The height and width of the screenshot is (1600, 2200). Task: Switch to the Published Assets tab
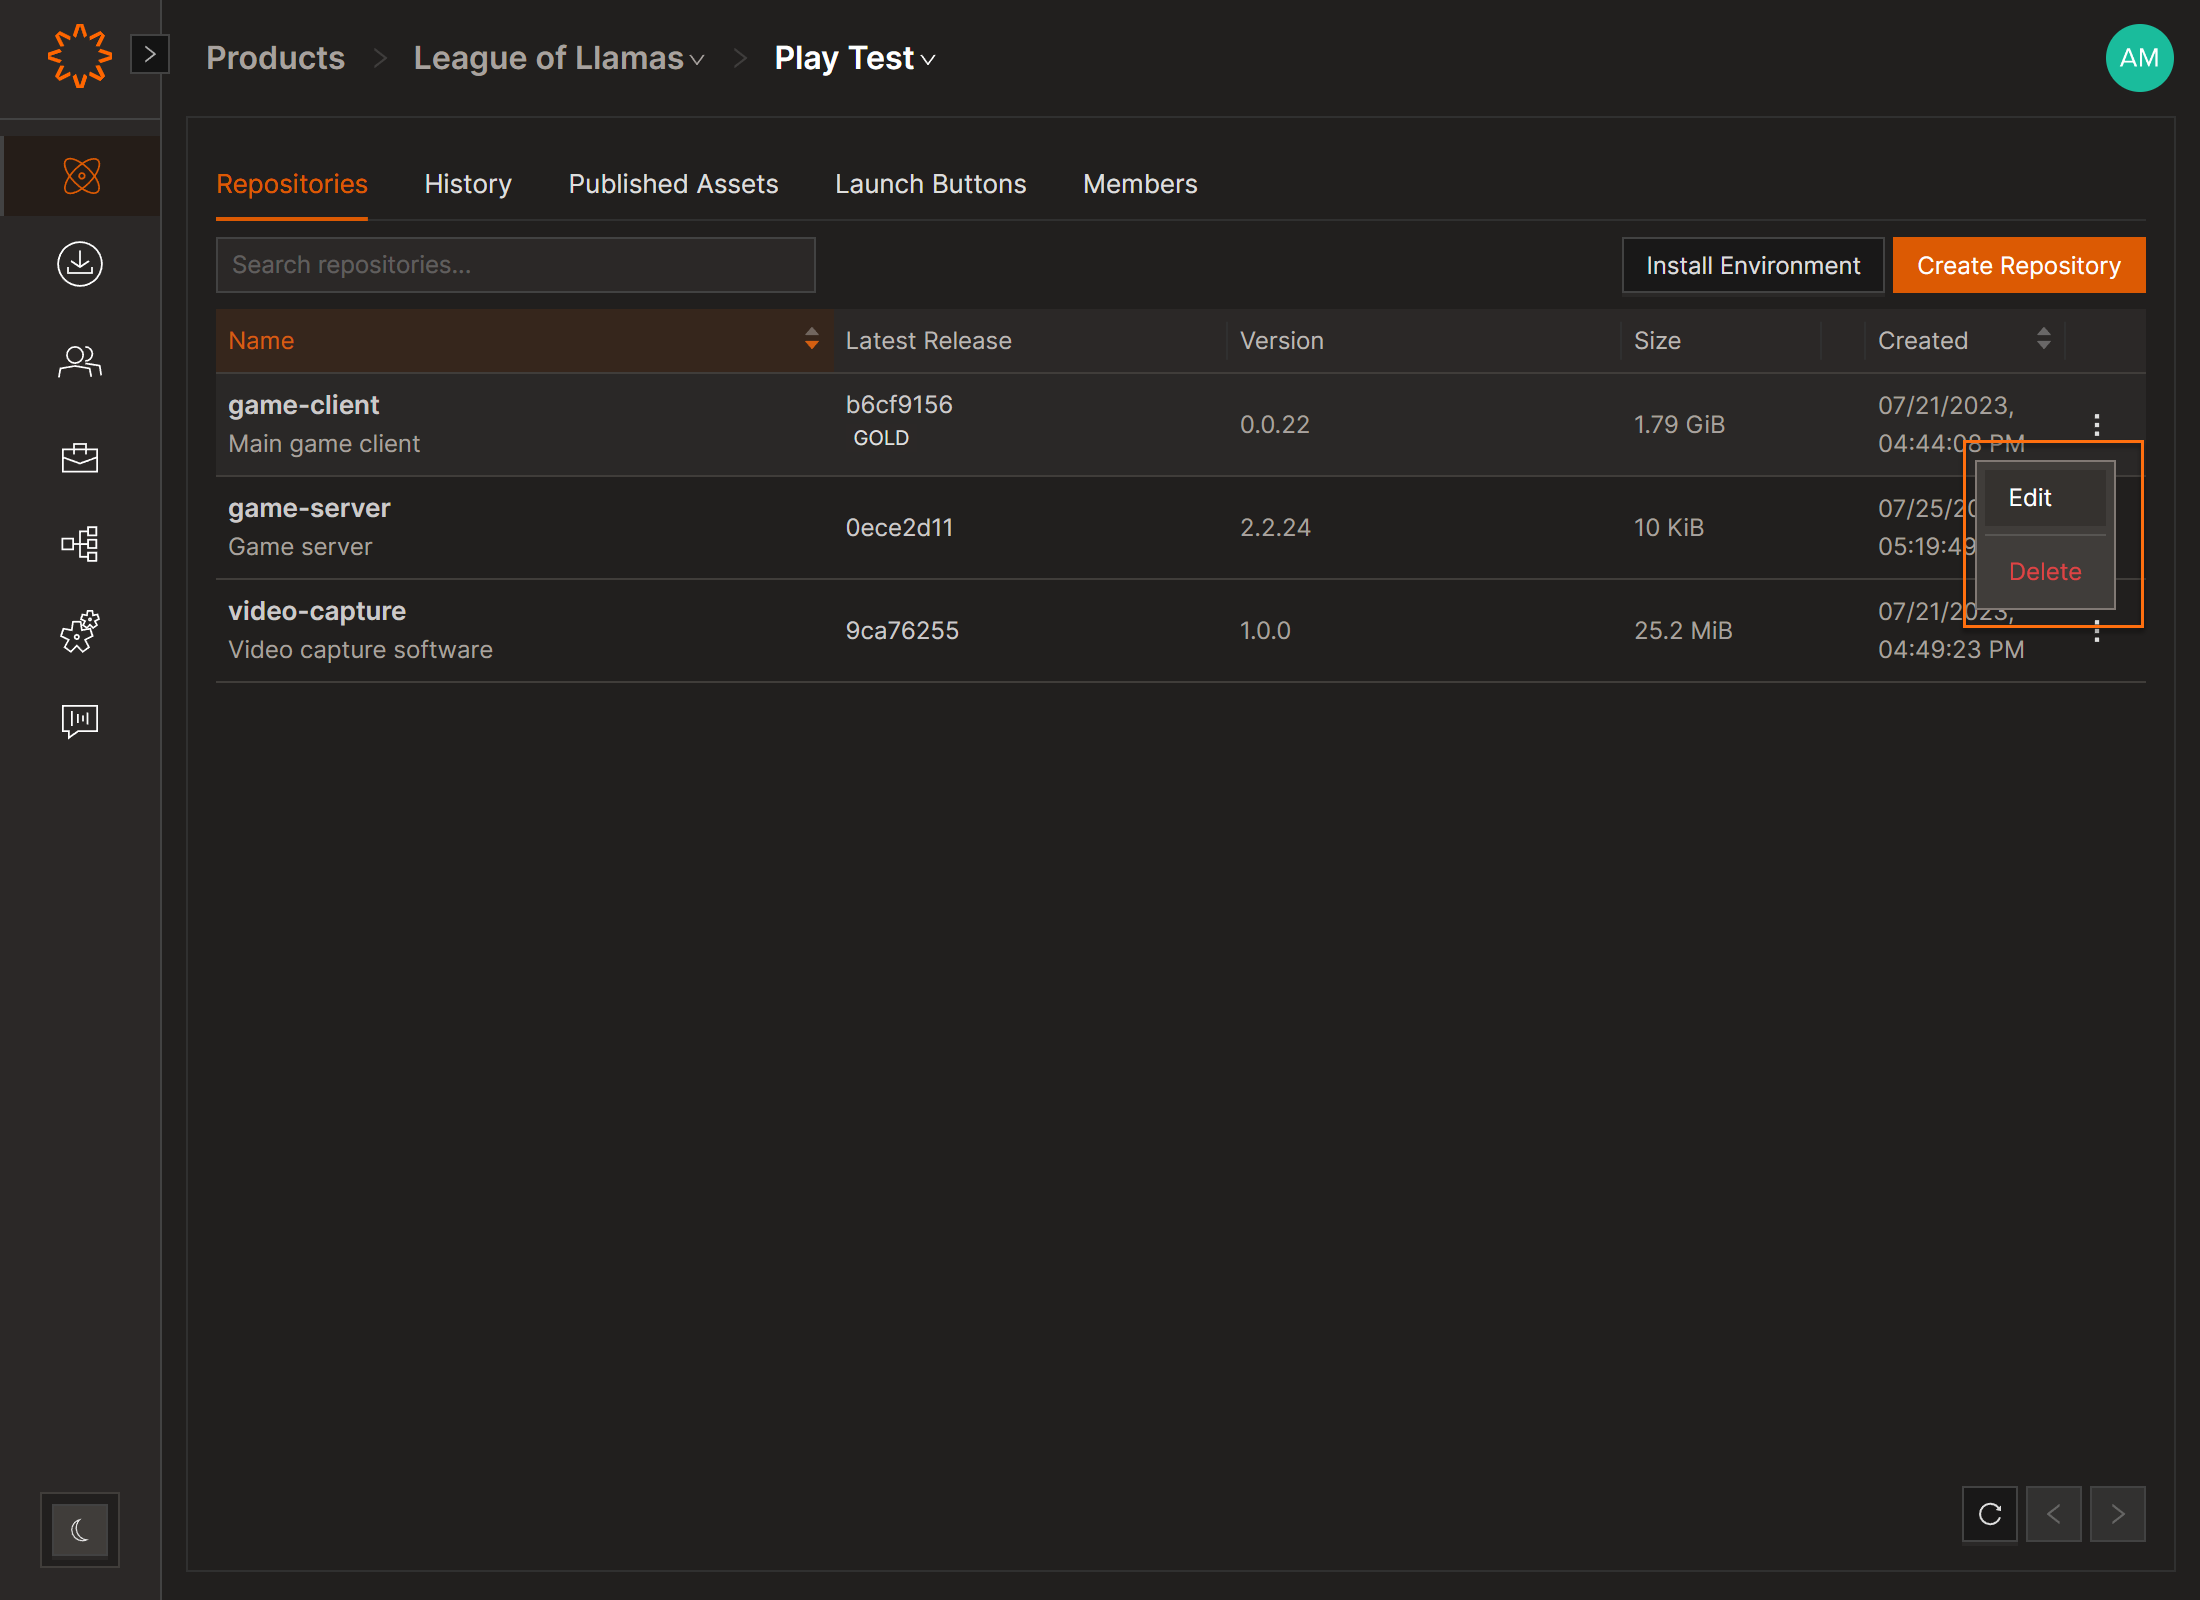[x=673, y=184]
